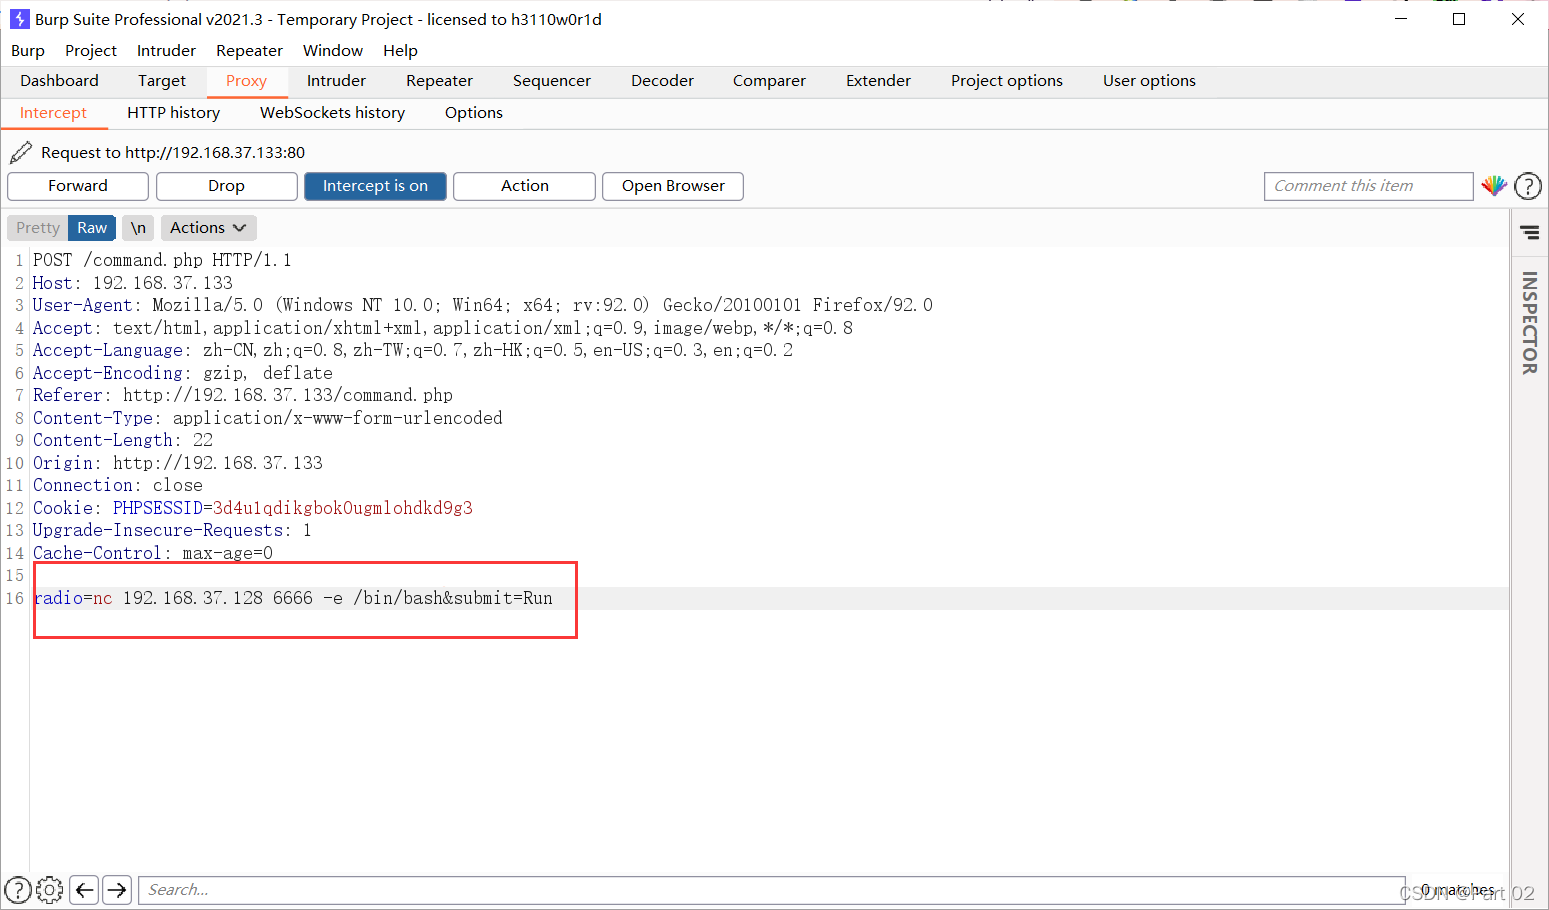The width and height of the screenshot is (1549, 910).
Task: Open the Comparer tab
Action: click(x=769, y=81)
